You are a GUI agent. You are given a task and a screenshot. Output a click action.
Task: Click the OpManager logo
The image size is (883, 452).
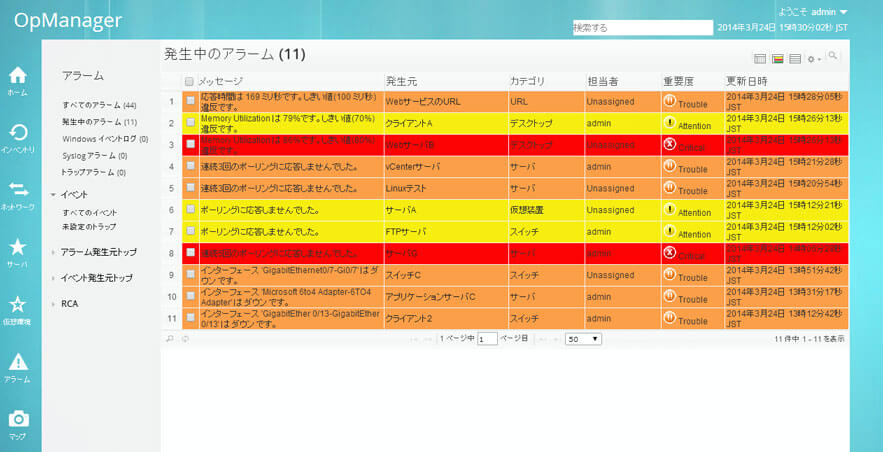(x=68, y=20)
